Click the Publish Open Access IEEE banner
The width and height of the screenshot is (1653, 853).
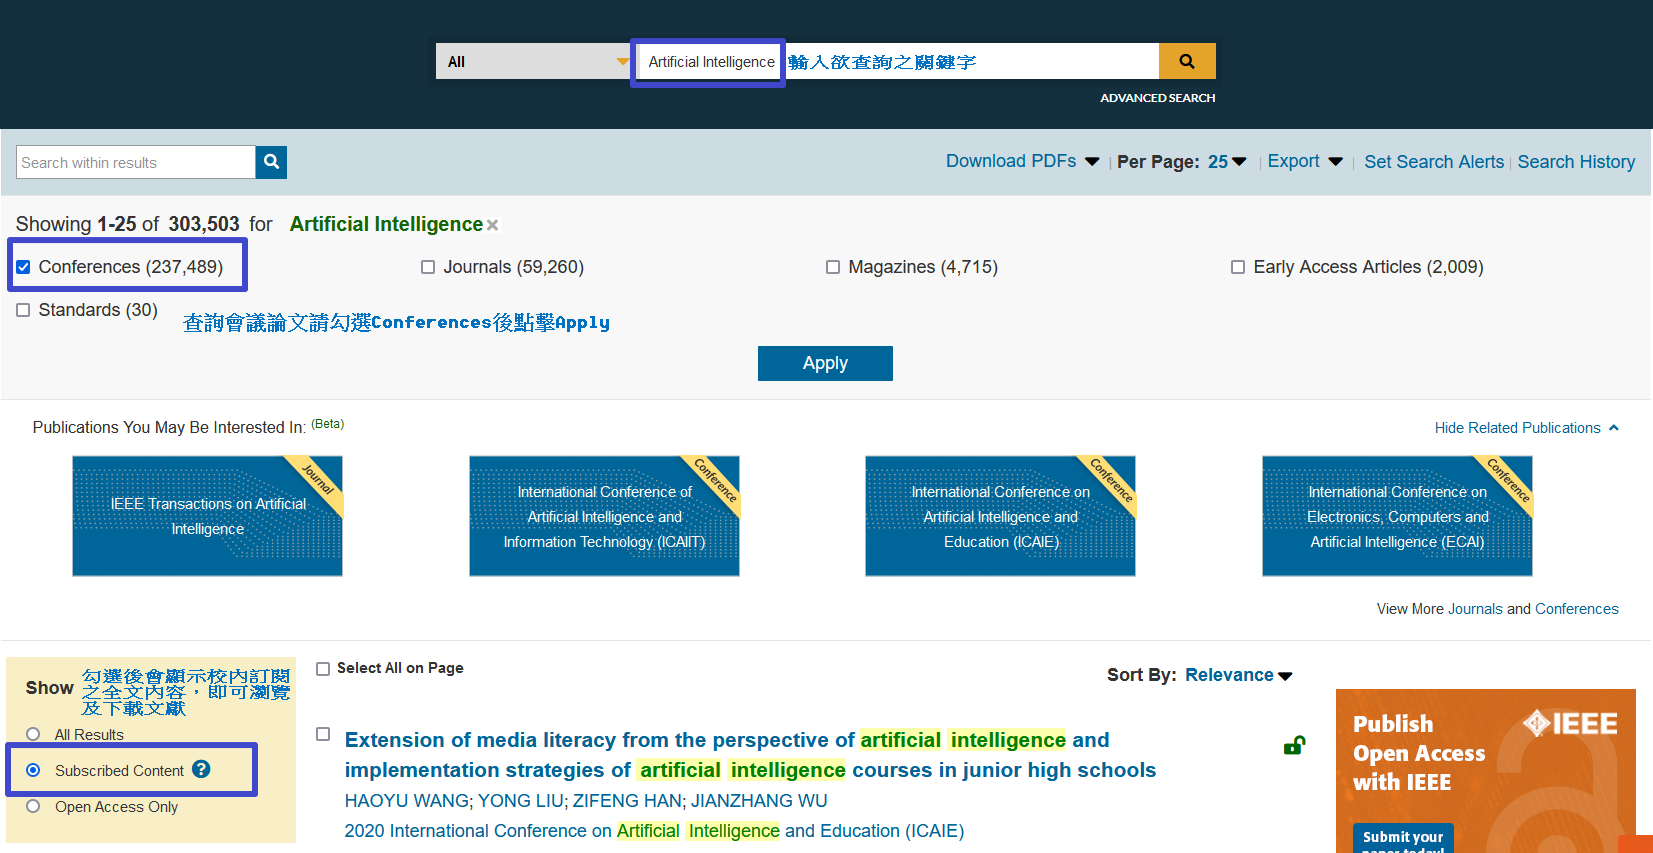(x=1485, y=770)
